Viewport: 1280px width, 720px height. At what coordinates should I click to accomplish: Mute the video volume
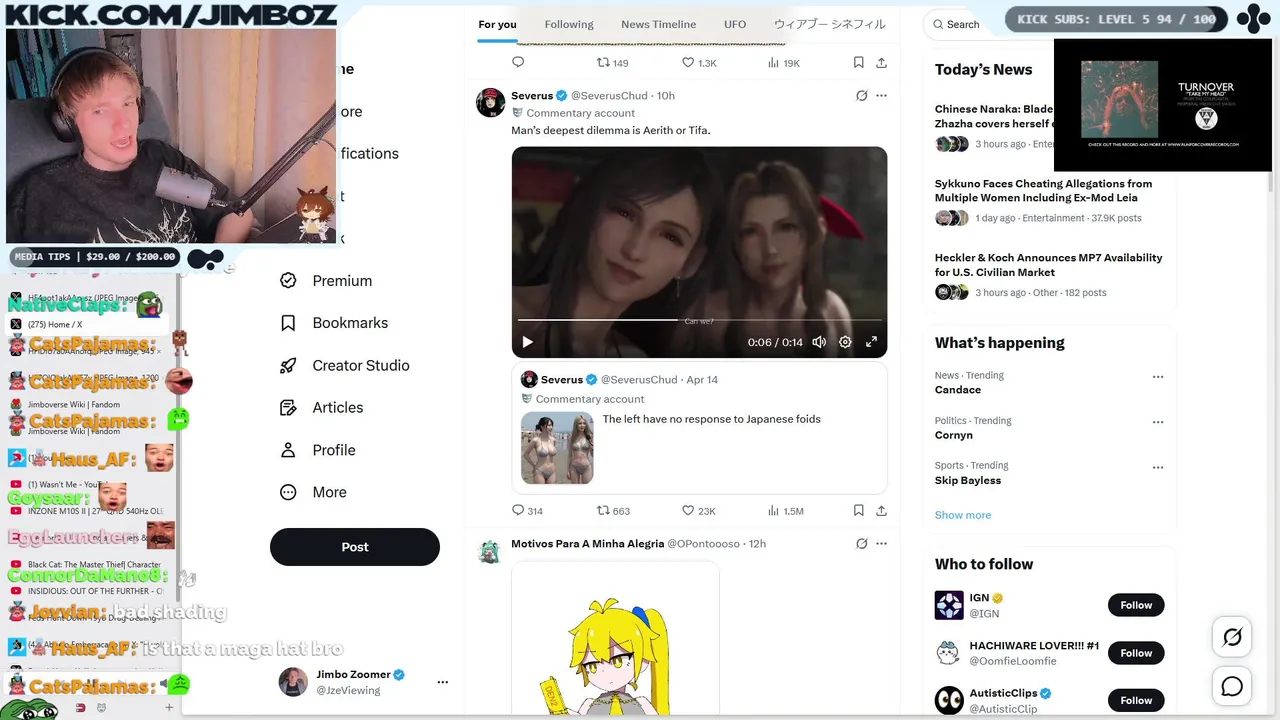tap(819, 342)
